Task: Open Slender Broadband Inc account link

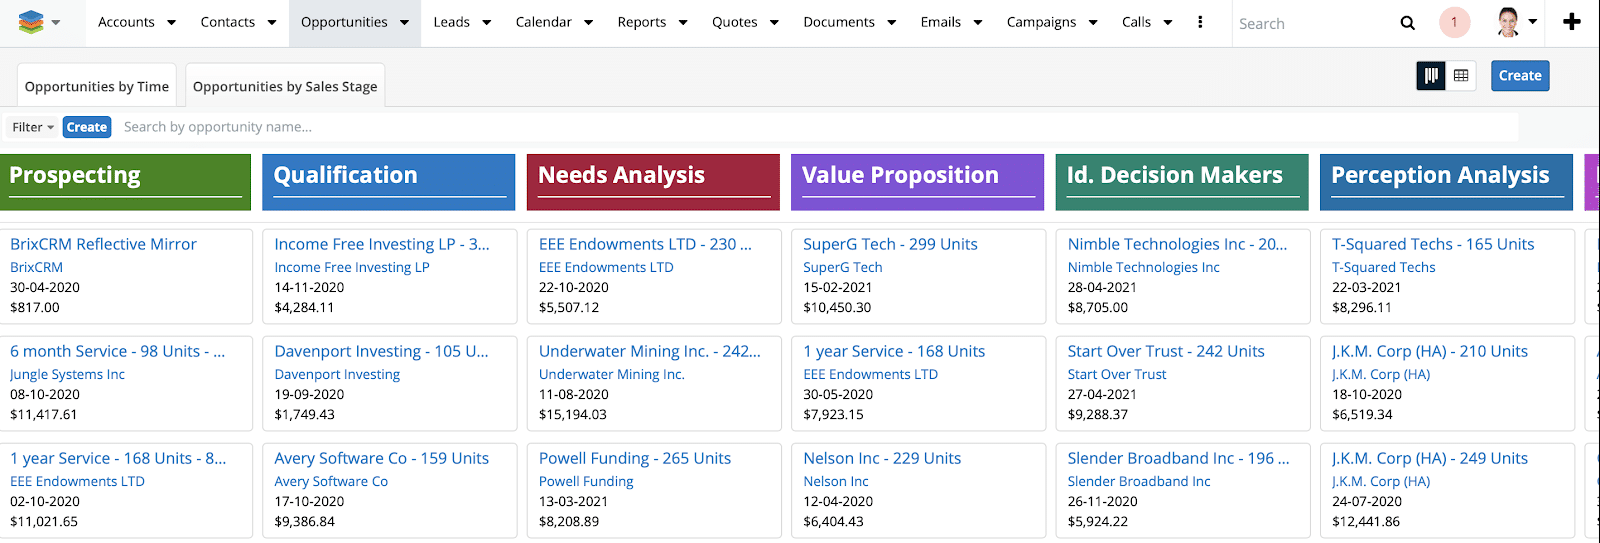Action: [1139, 481]
